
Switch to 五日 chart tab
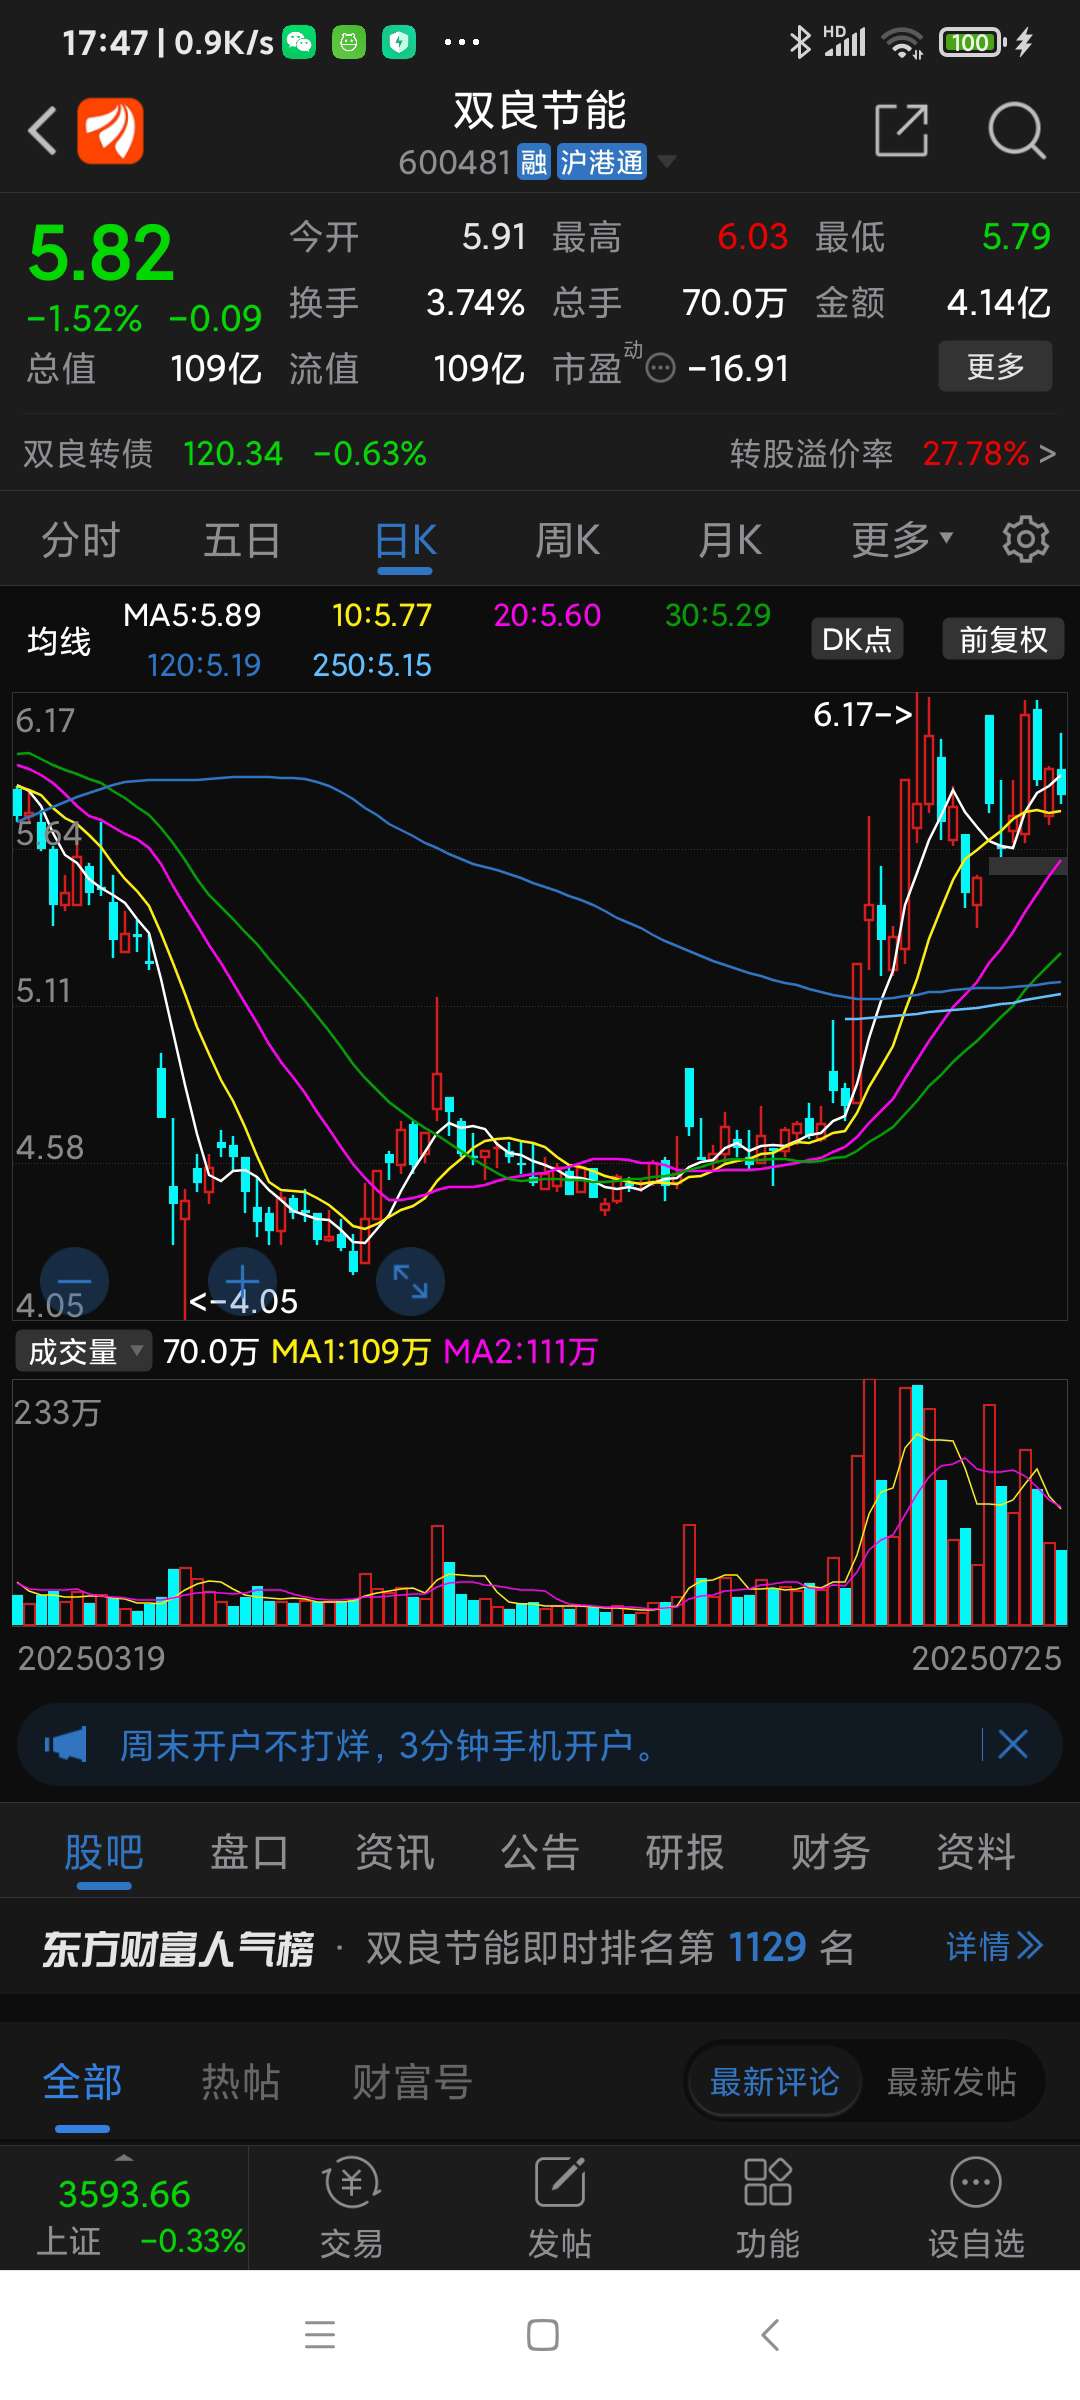click(242, 541)
